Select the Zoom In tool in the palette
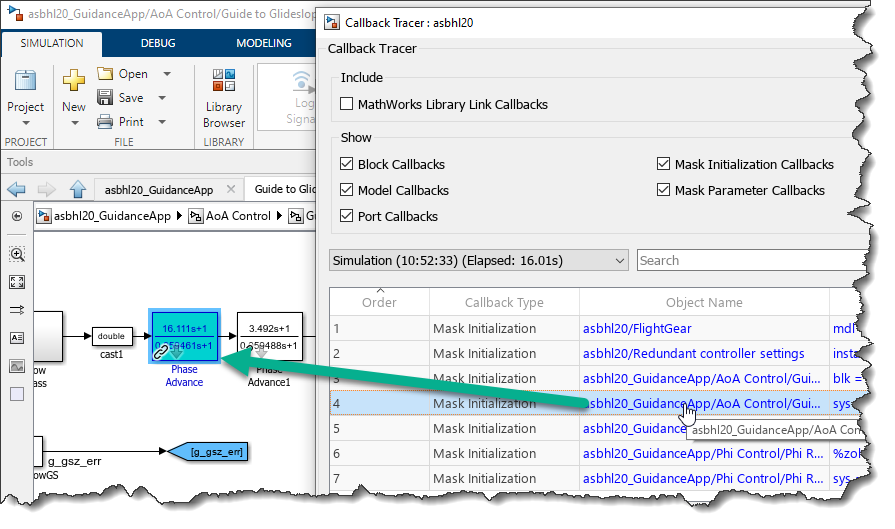Screen dimensions: 895x529 coord(17,254)
